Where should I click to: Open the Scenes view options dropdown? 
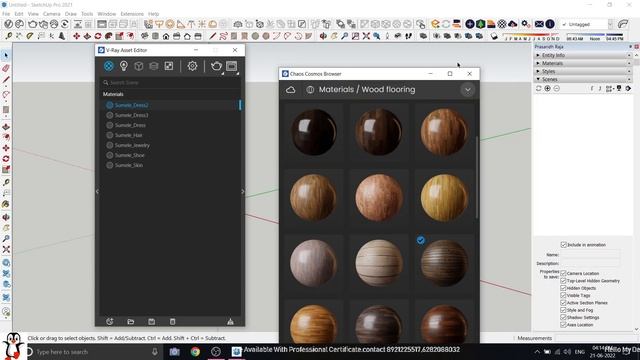[x=609, y=88]
